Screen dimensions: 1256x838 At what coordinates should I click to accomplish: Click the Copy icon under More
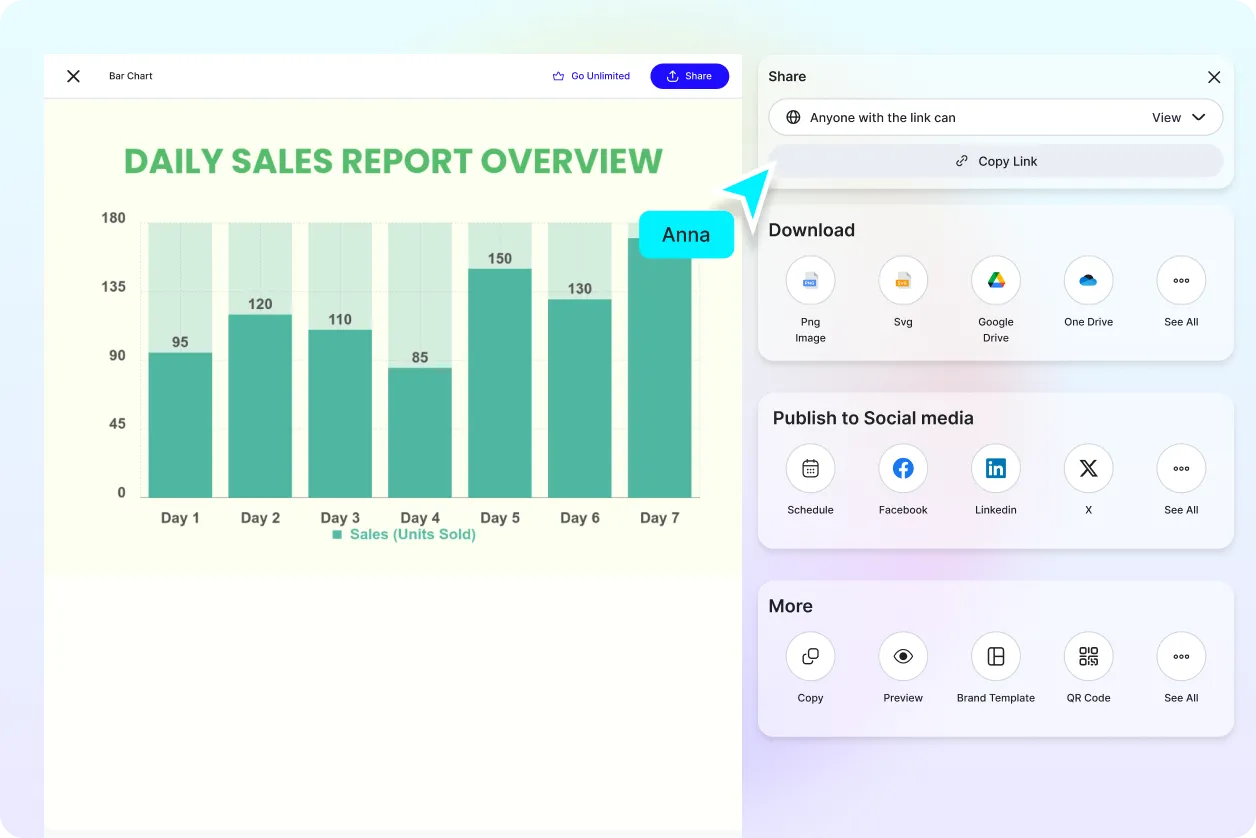tap(810, 656)
